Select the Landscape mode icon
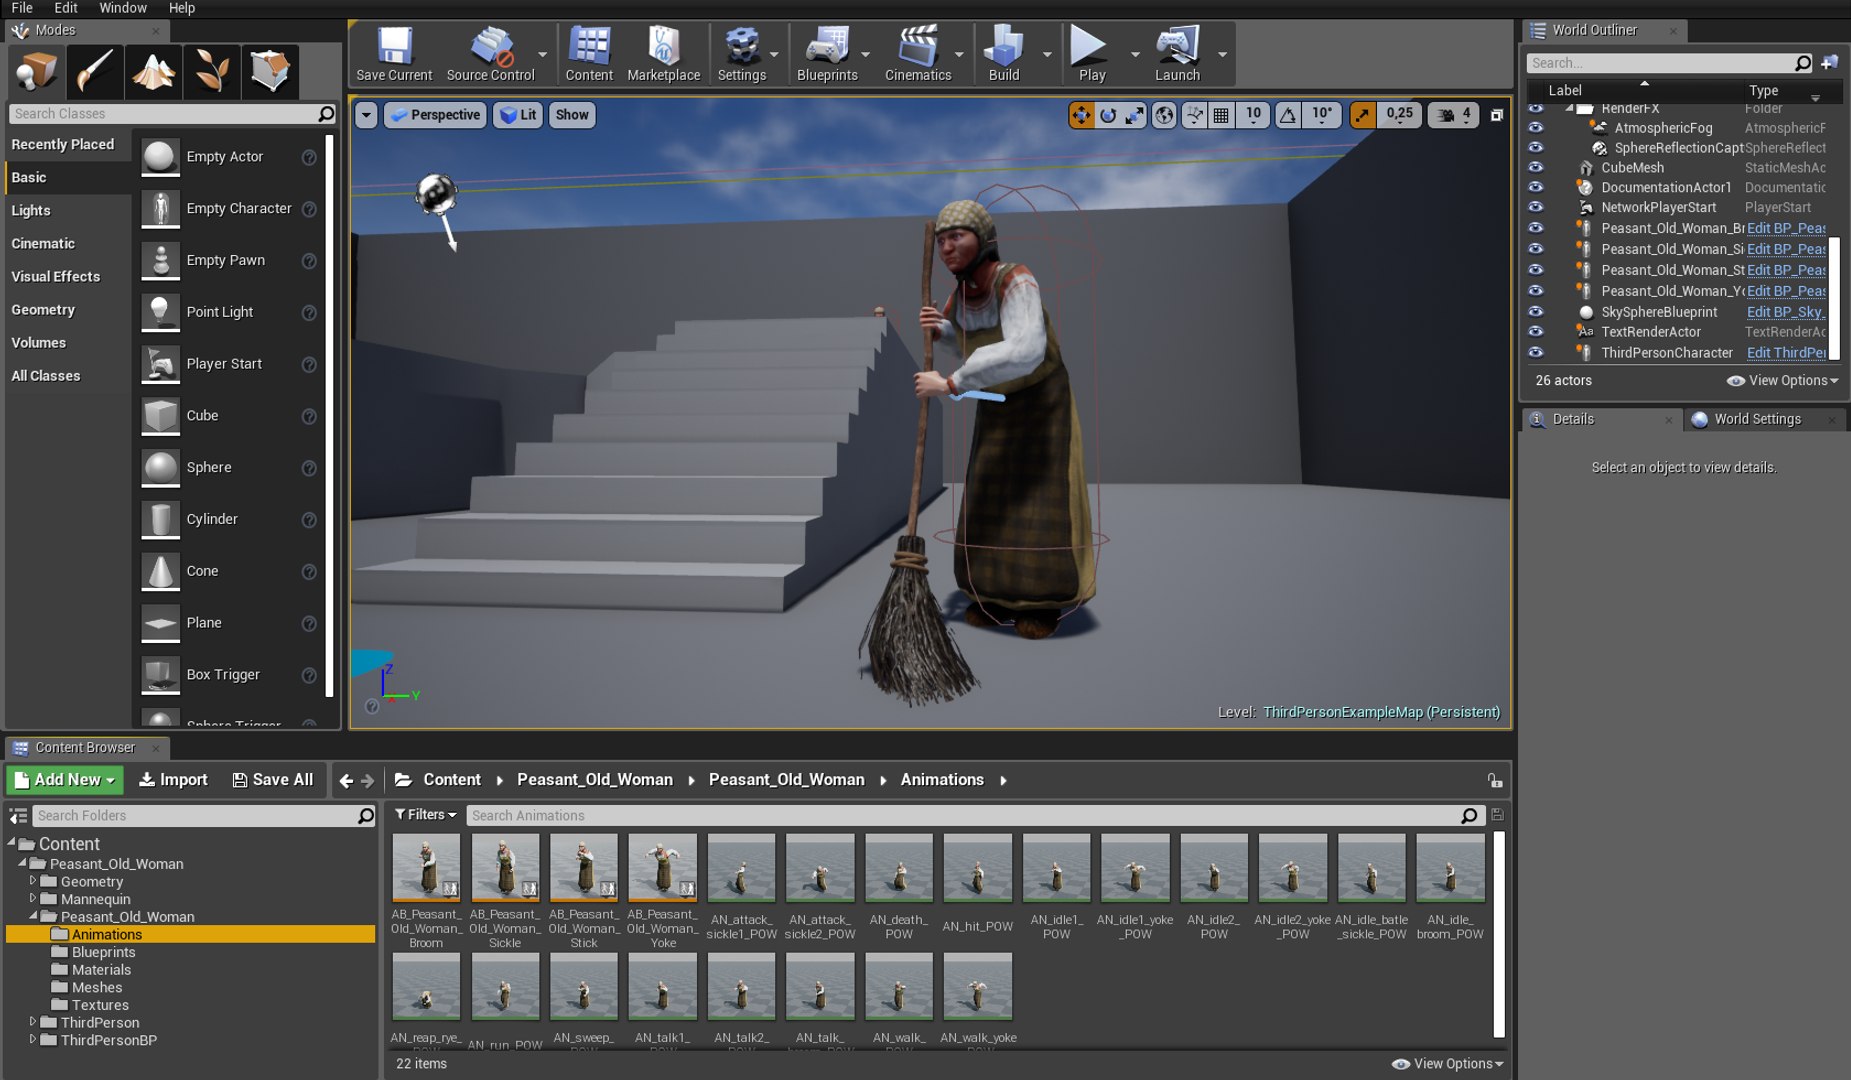Screen dimensions: 1851x1080 point(153,72)
